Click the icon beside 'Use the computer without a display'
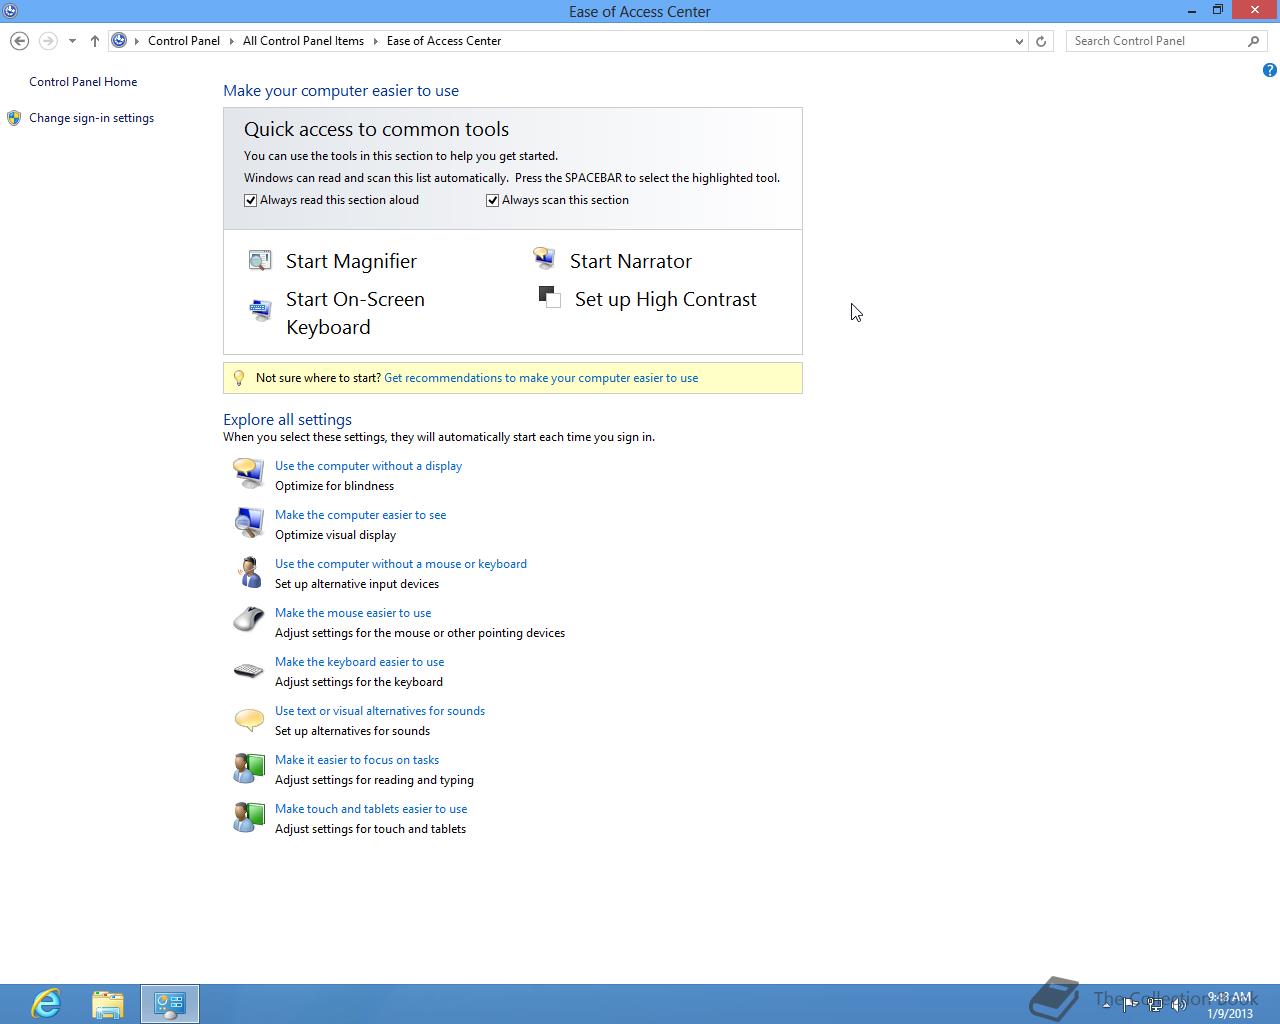The image size is (1280, 1024). click(x=248, y=472)
